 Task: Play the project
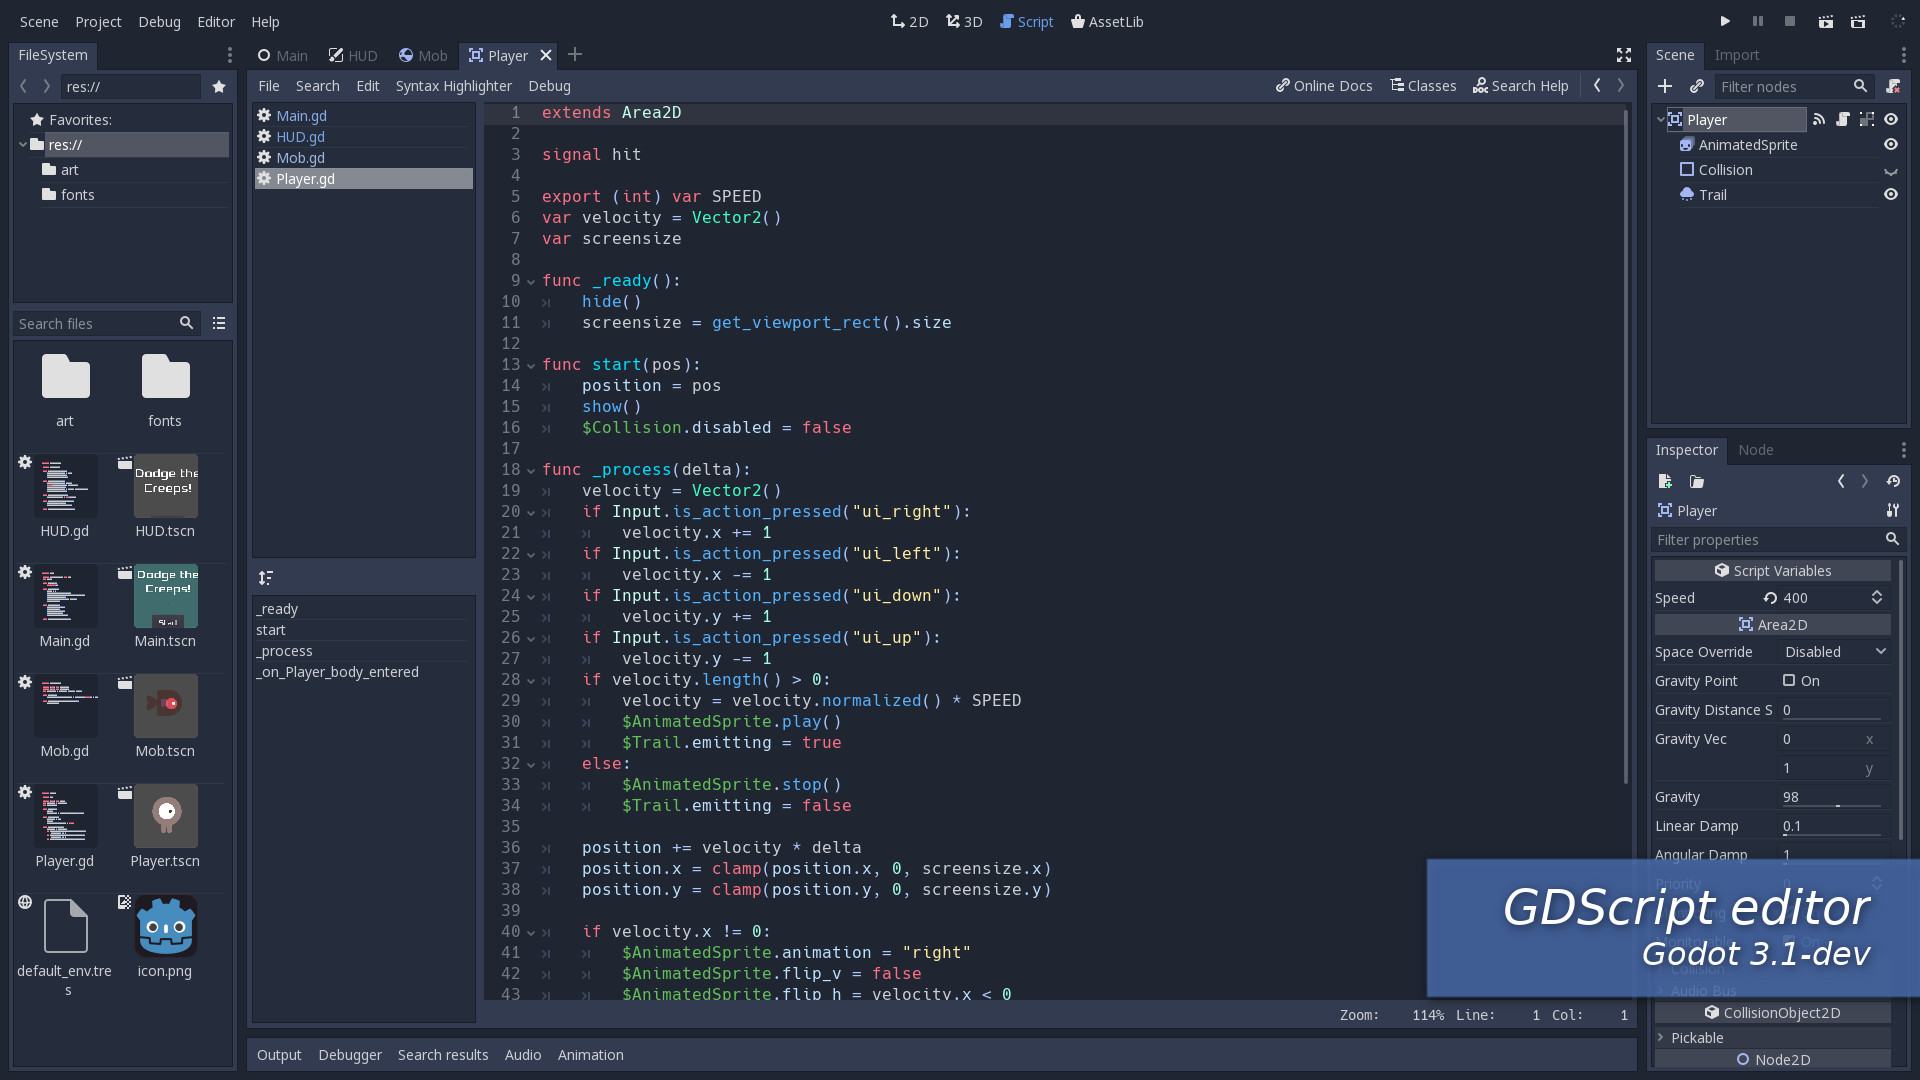(x=1725, y=21)
